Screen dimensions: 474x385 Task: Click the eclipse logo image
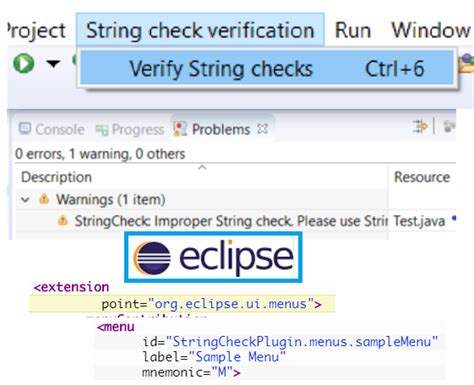(213, 257)
